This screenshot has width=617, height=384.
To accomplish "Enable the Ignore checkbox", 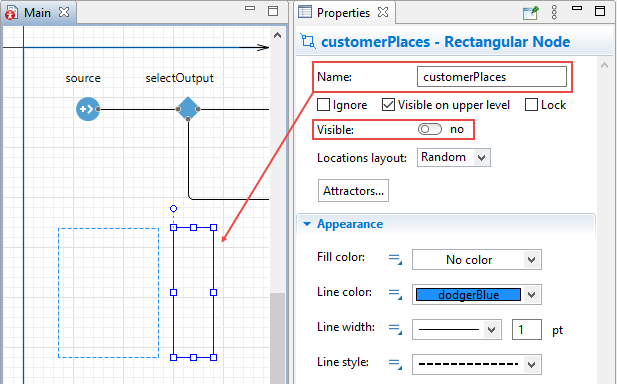I will click(x=323, y=105).
